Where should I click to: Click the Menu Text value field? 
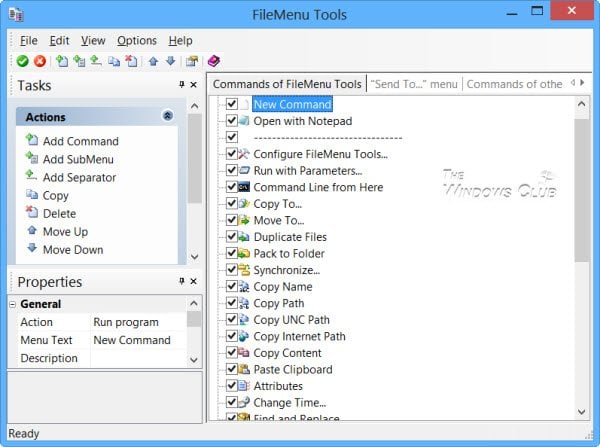pos(139,340)
